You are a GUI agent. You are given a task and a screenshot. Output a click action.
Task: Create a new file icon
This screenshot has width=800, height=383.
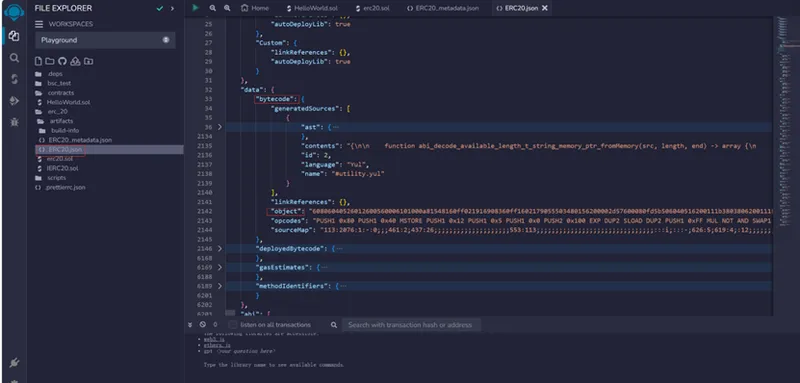(38, 61)
